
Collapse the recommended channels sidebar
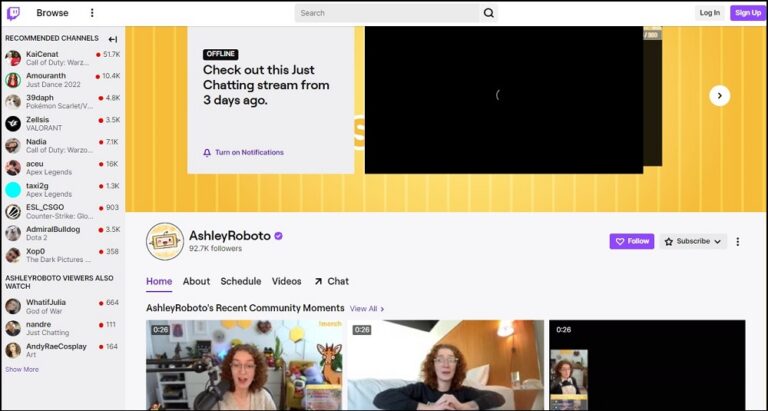tap(113, 39)
